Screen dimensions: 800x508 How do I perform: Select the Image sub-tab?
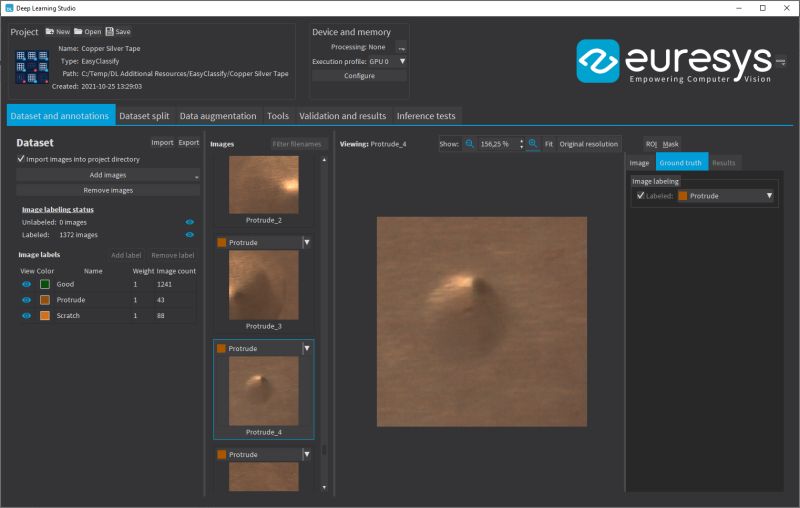(x=639, y=163)
